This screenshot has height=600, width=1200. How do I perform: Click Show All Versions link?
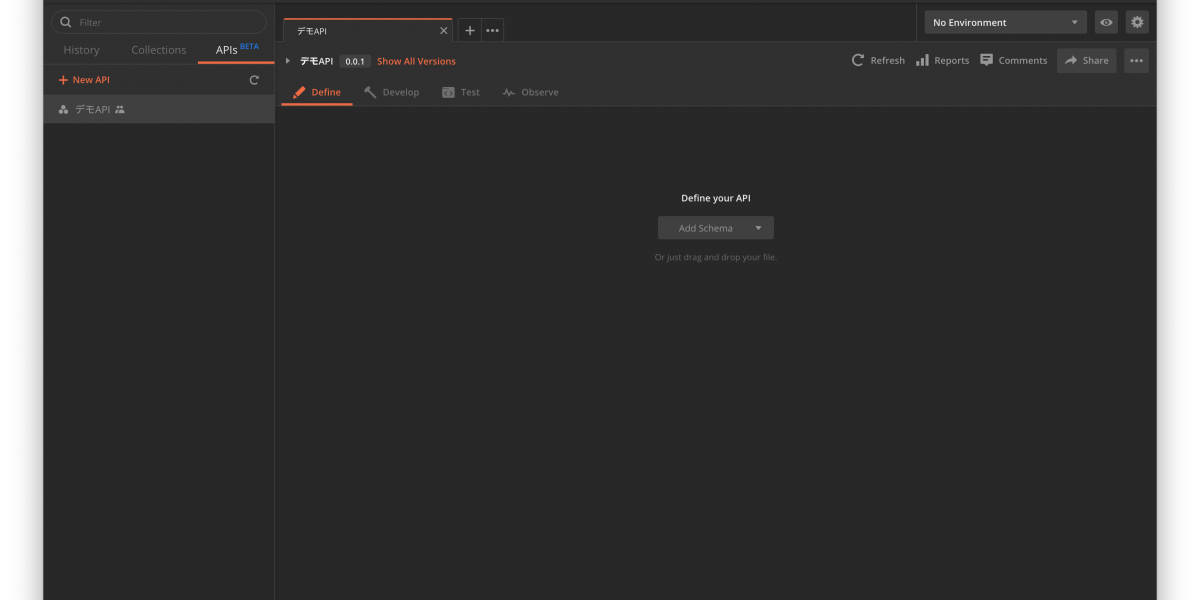click(416, 61)
